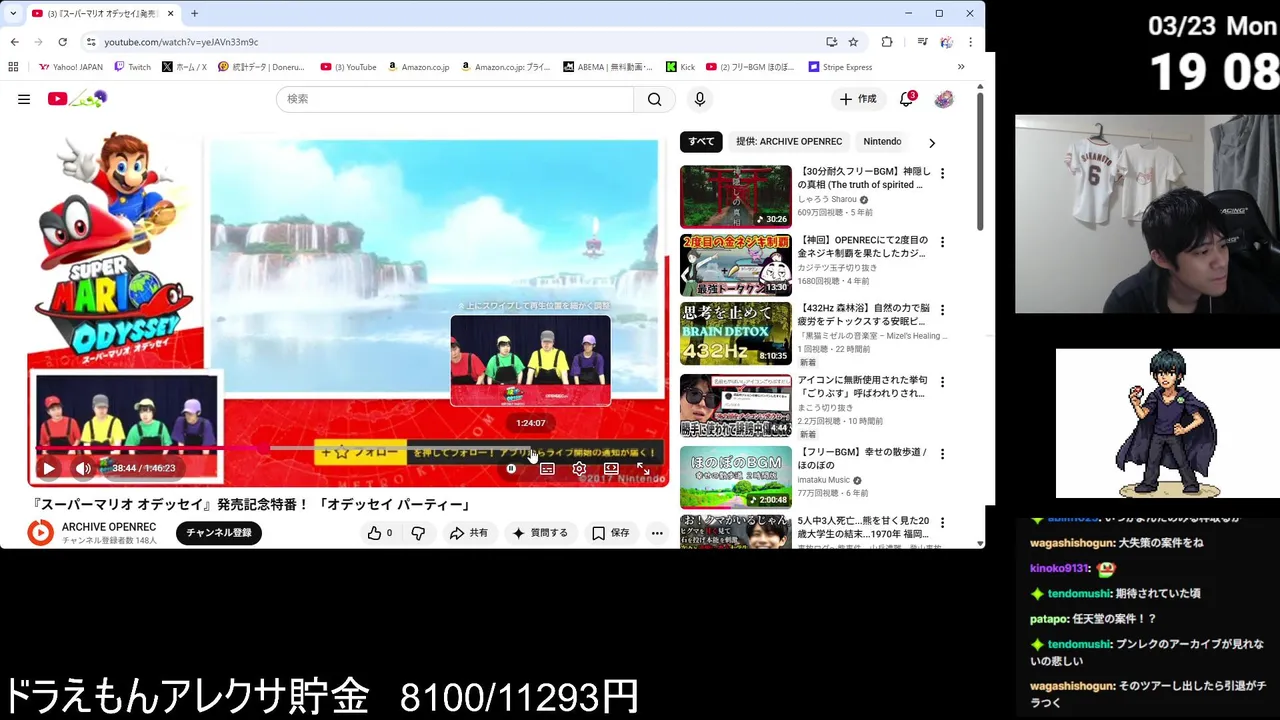This screenshot has width=1280, height=720.
Task: Open options for 5人中3人死亡 video
Action: point(942,522)
